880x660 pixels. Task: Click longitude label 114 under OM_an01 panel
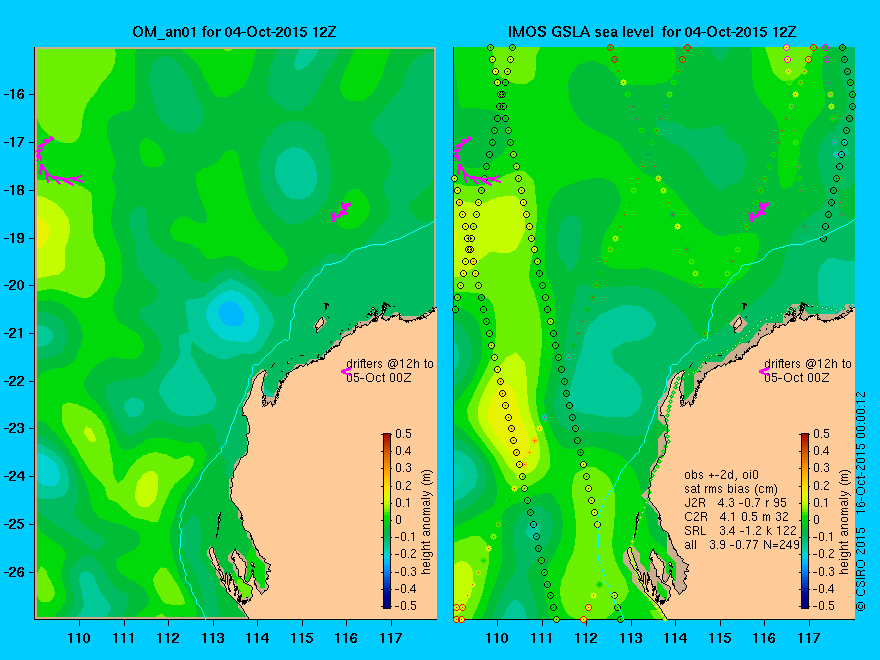(257, 638)
